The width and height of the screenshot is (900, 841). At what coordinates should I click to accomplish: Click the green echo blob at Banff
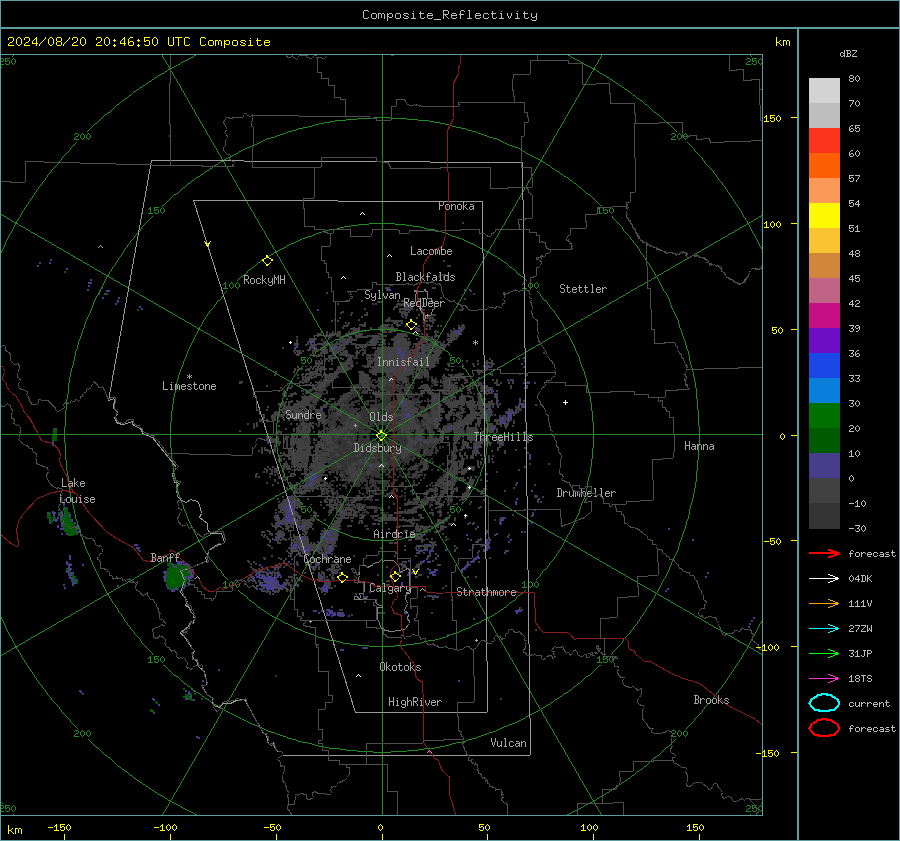point(177,576)
